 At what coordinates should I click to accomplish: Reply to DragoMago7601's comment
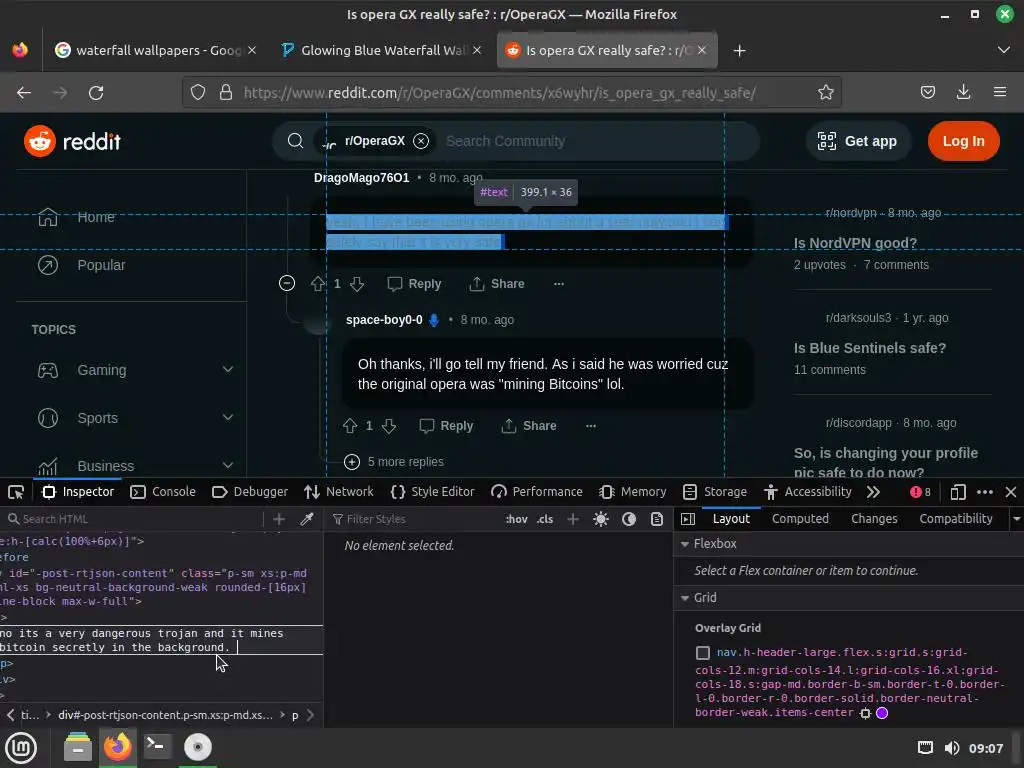click(414, 283)
